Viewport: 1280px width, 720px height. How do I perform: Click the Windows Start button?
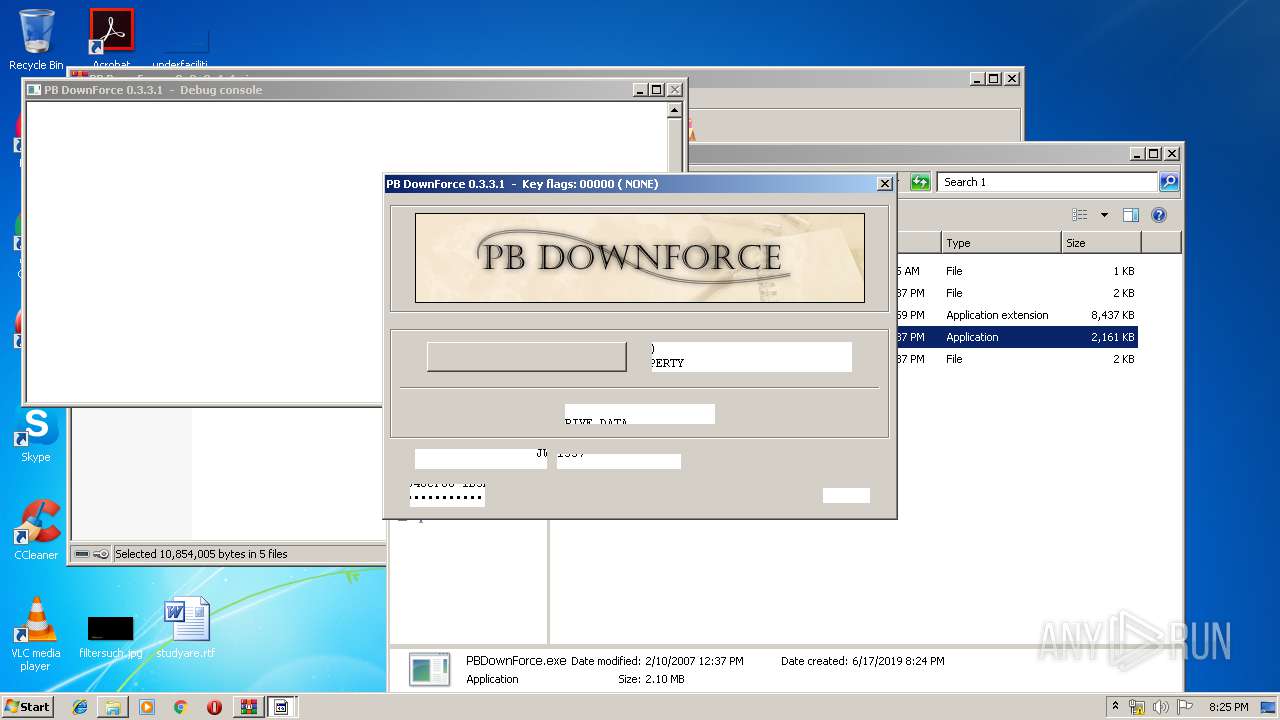coord(27,706)
